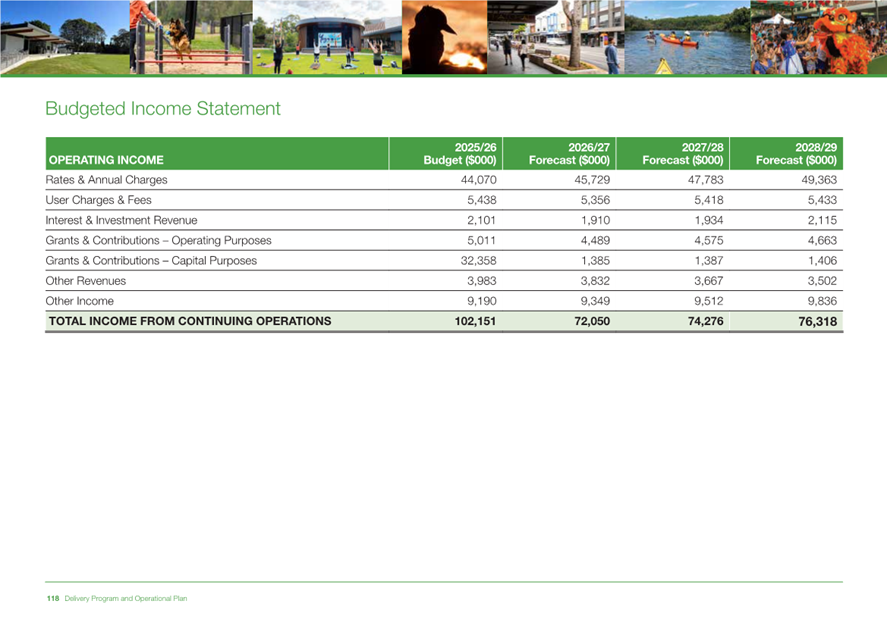887x626 pixels.
Task: Click the value 9,190 for Other Income
Action: click(x=482, y=301)
